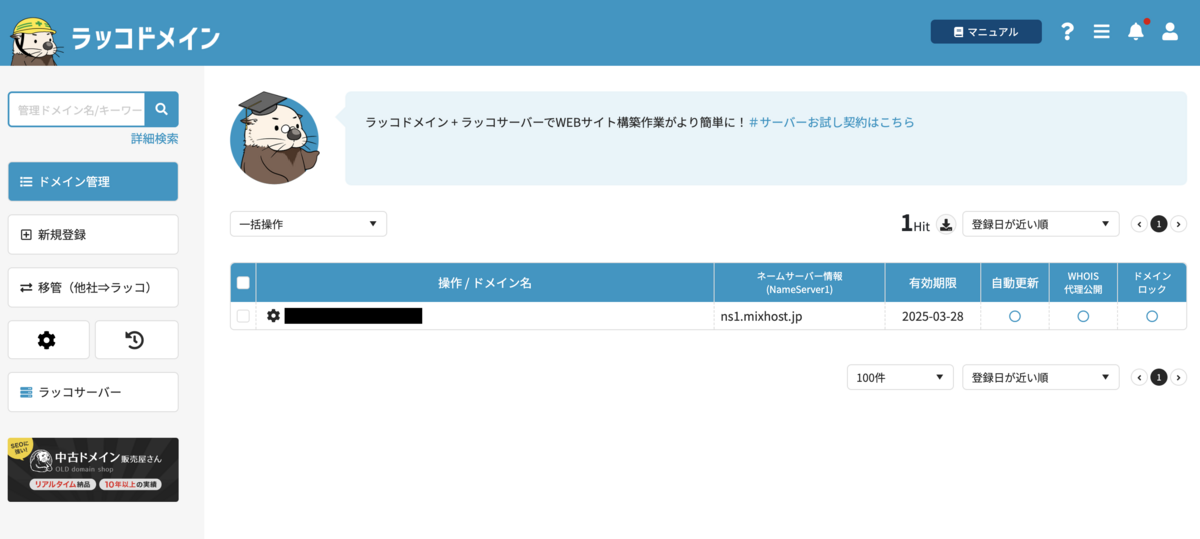Viewport: 1200px width, 539px height.
Task: Follow the #サーバーお試し契約はこちら link
Action: click(831, 122)
